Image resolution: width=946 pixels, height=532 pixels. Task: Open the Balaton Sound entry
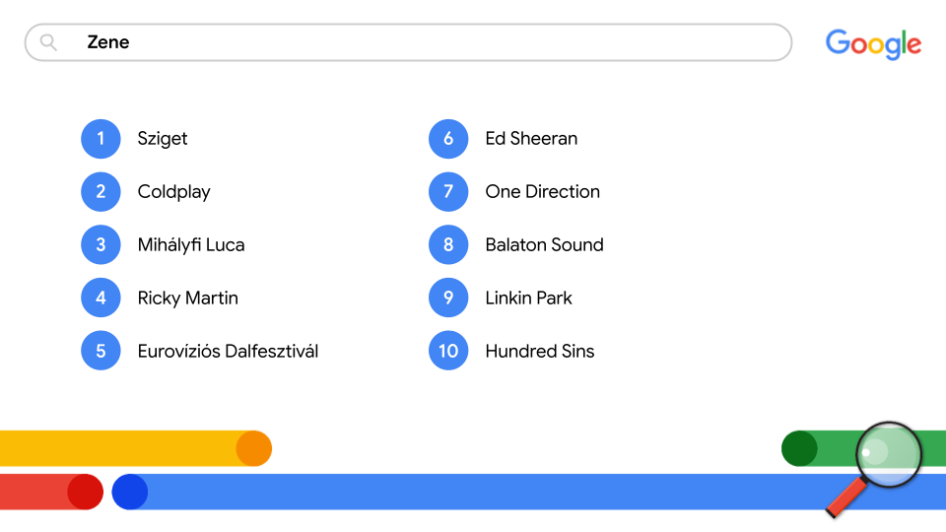coord(544,245)
